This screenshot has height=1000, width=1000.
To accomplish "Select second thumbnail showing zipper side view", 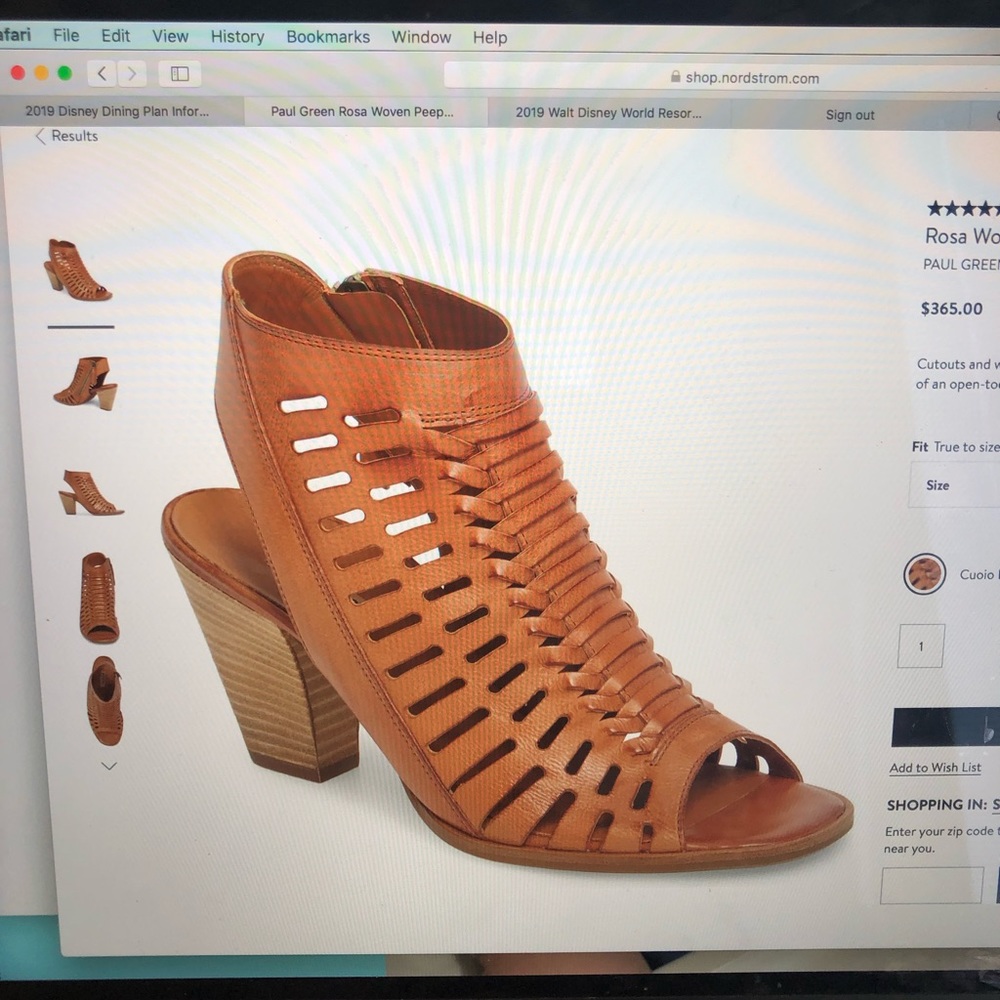I will click(86, 383).
